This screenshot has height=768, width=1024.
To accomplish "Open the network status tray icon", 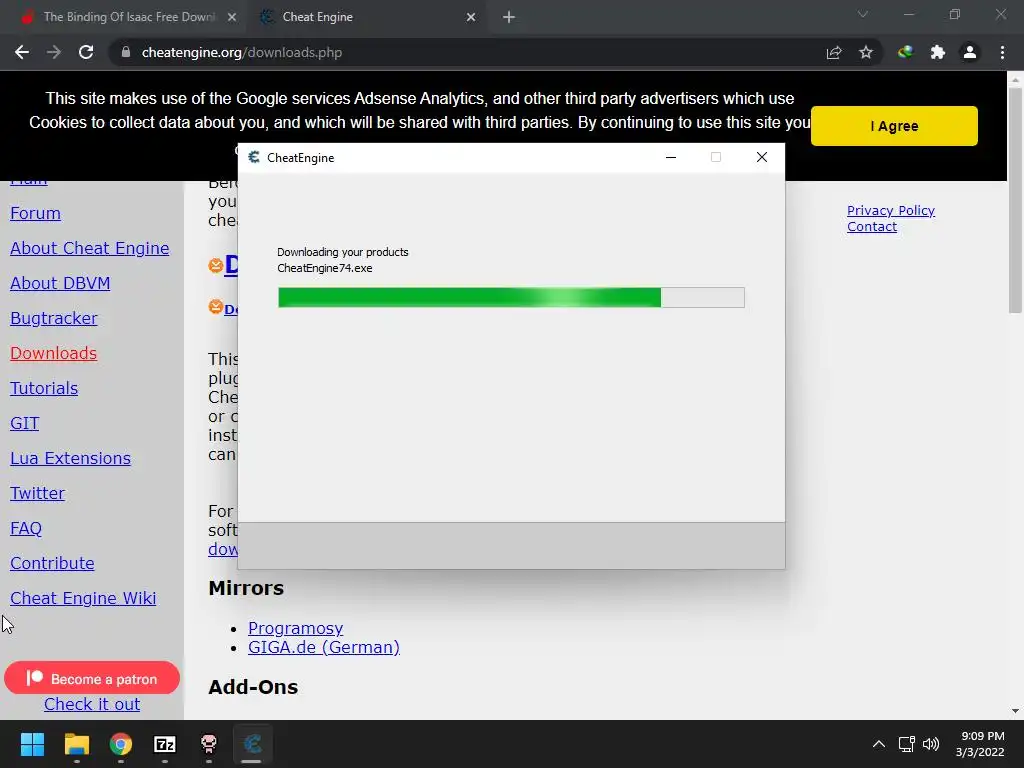I will (906, 744).
